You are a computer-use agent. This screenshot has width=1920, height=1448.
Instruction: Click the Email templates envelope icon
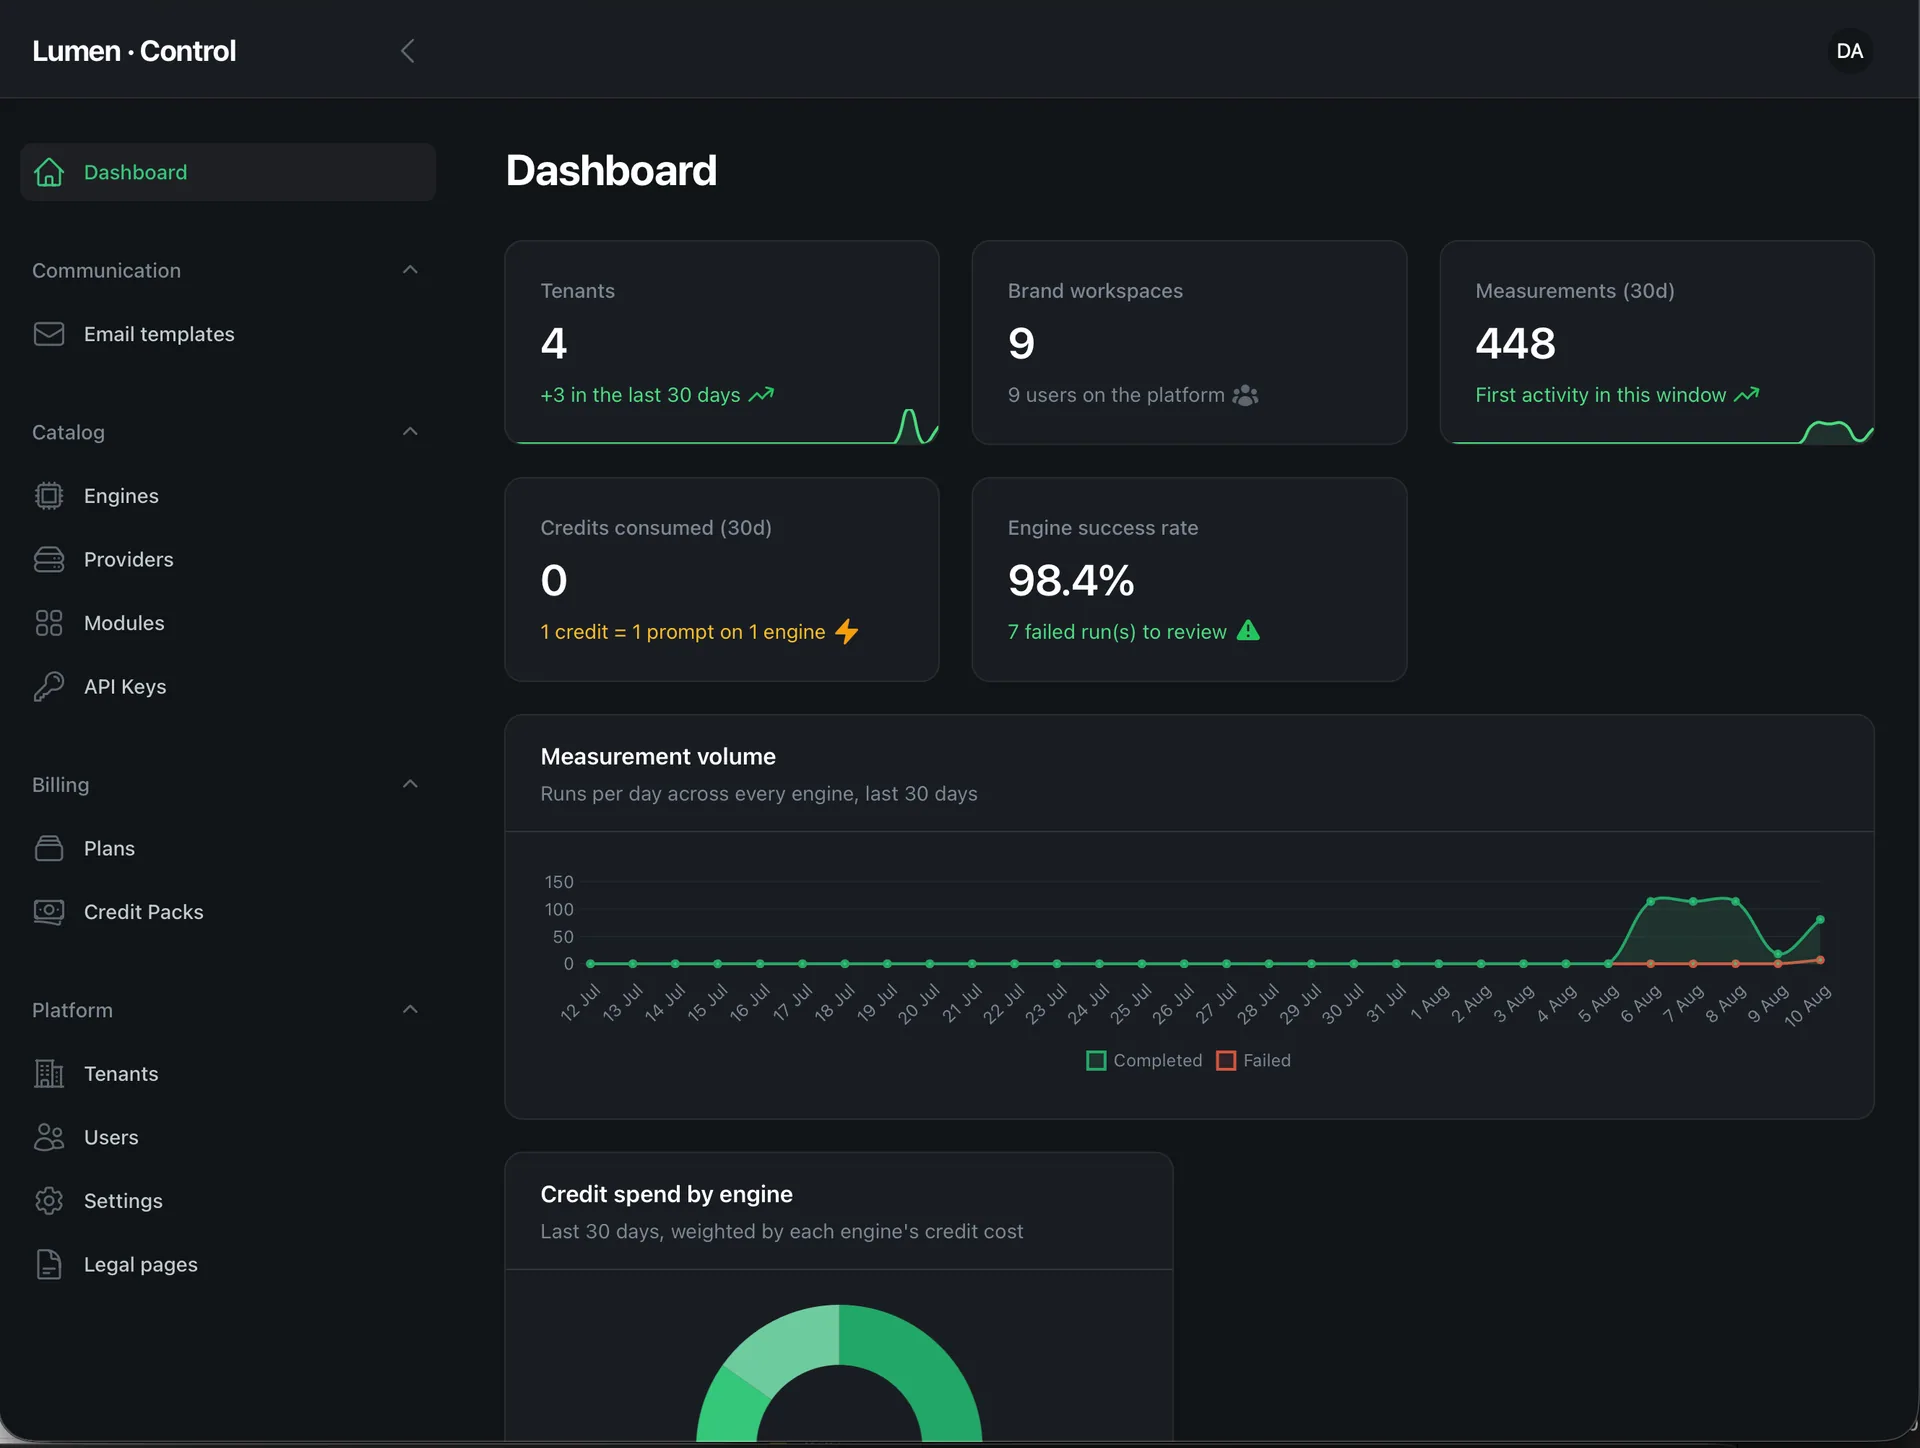49,334
